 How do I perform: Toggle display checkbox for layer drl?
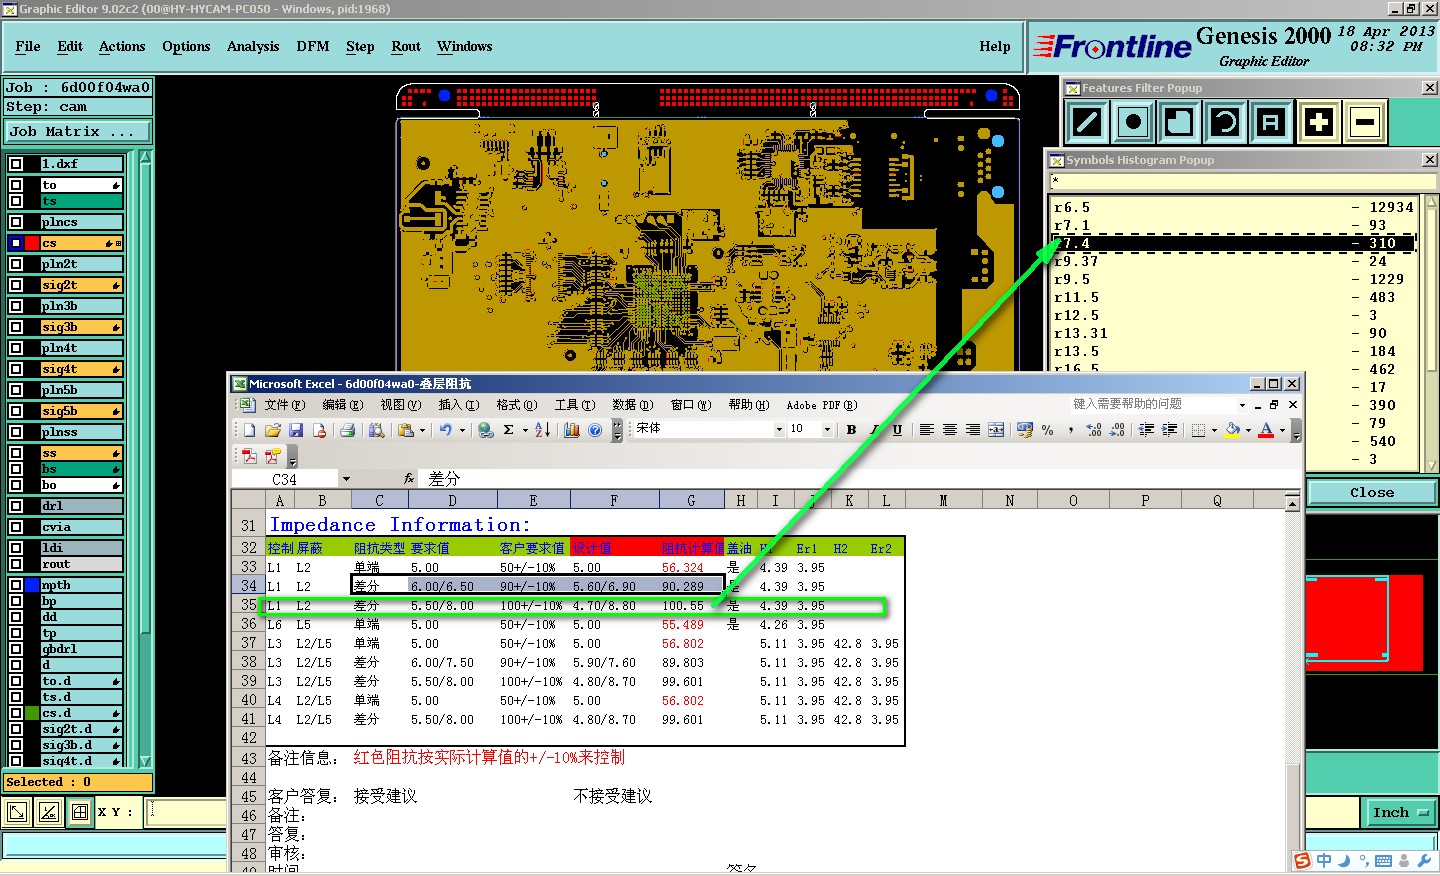pos(16,506)
